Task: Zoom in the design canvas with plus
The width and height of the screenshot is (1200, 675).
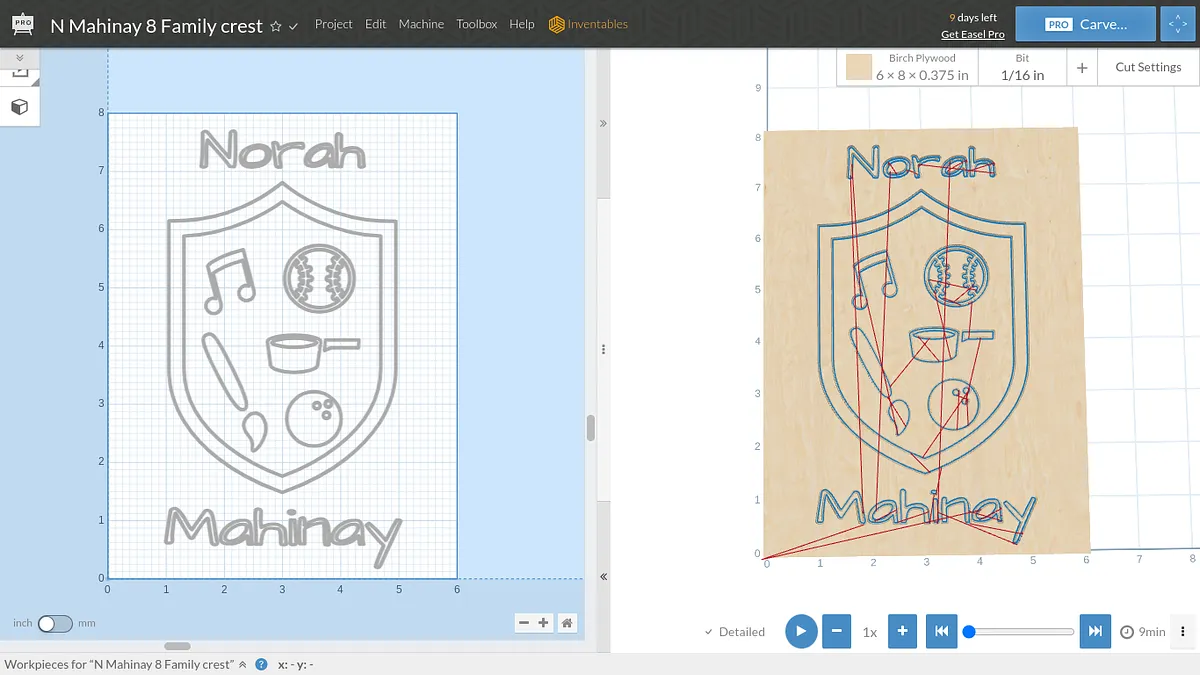Action: [x=543, y=623]
